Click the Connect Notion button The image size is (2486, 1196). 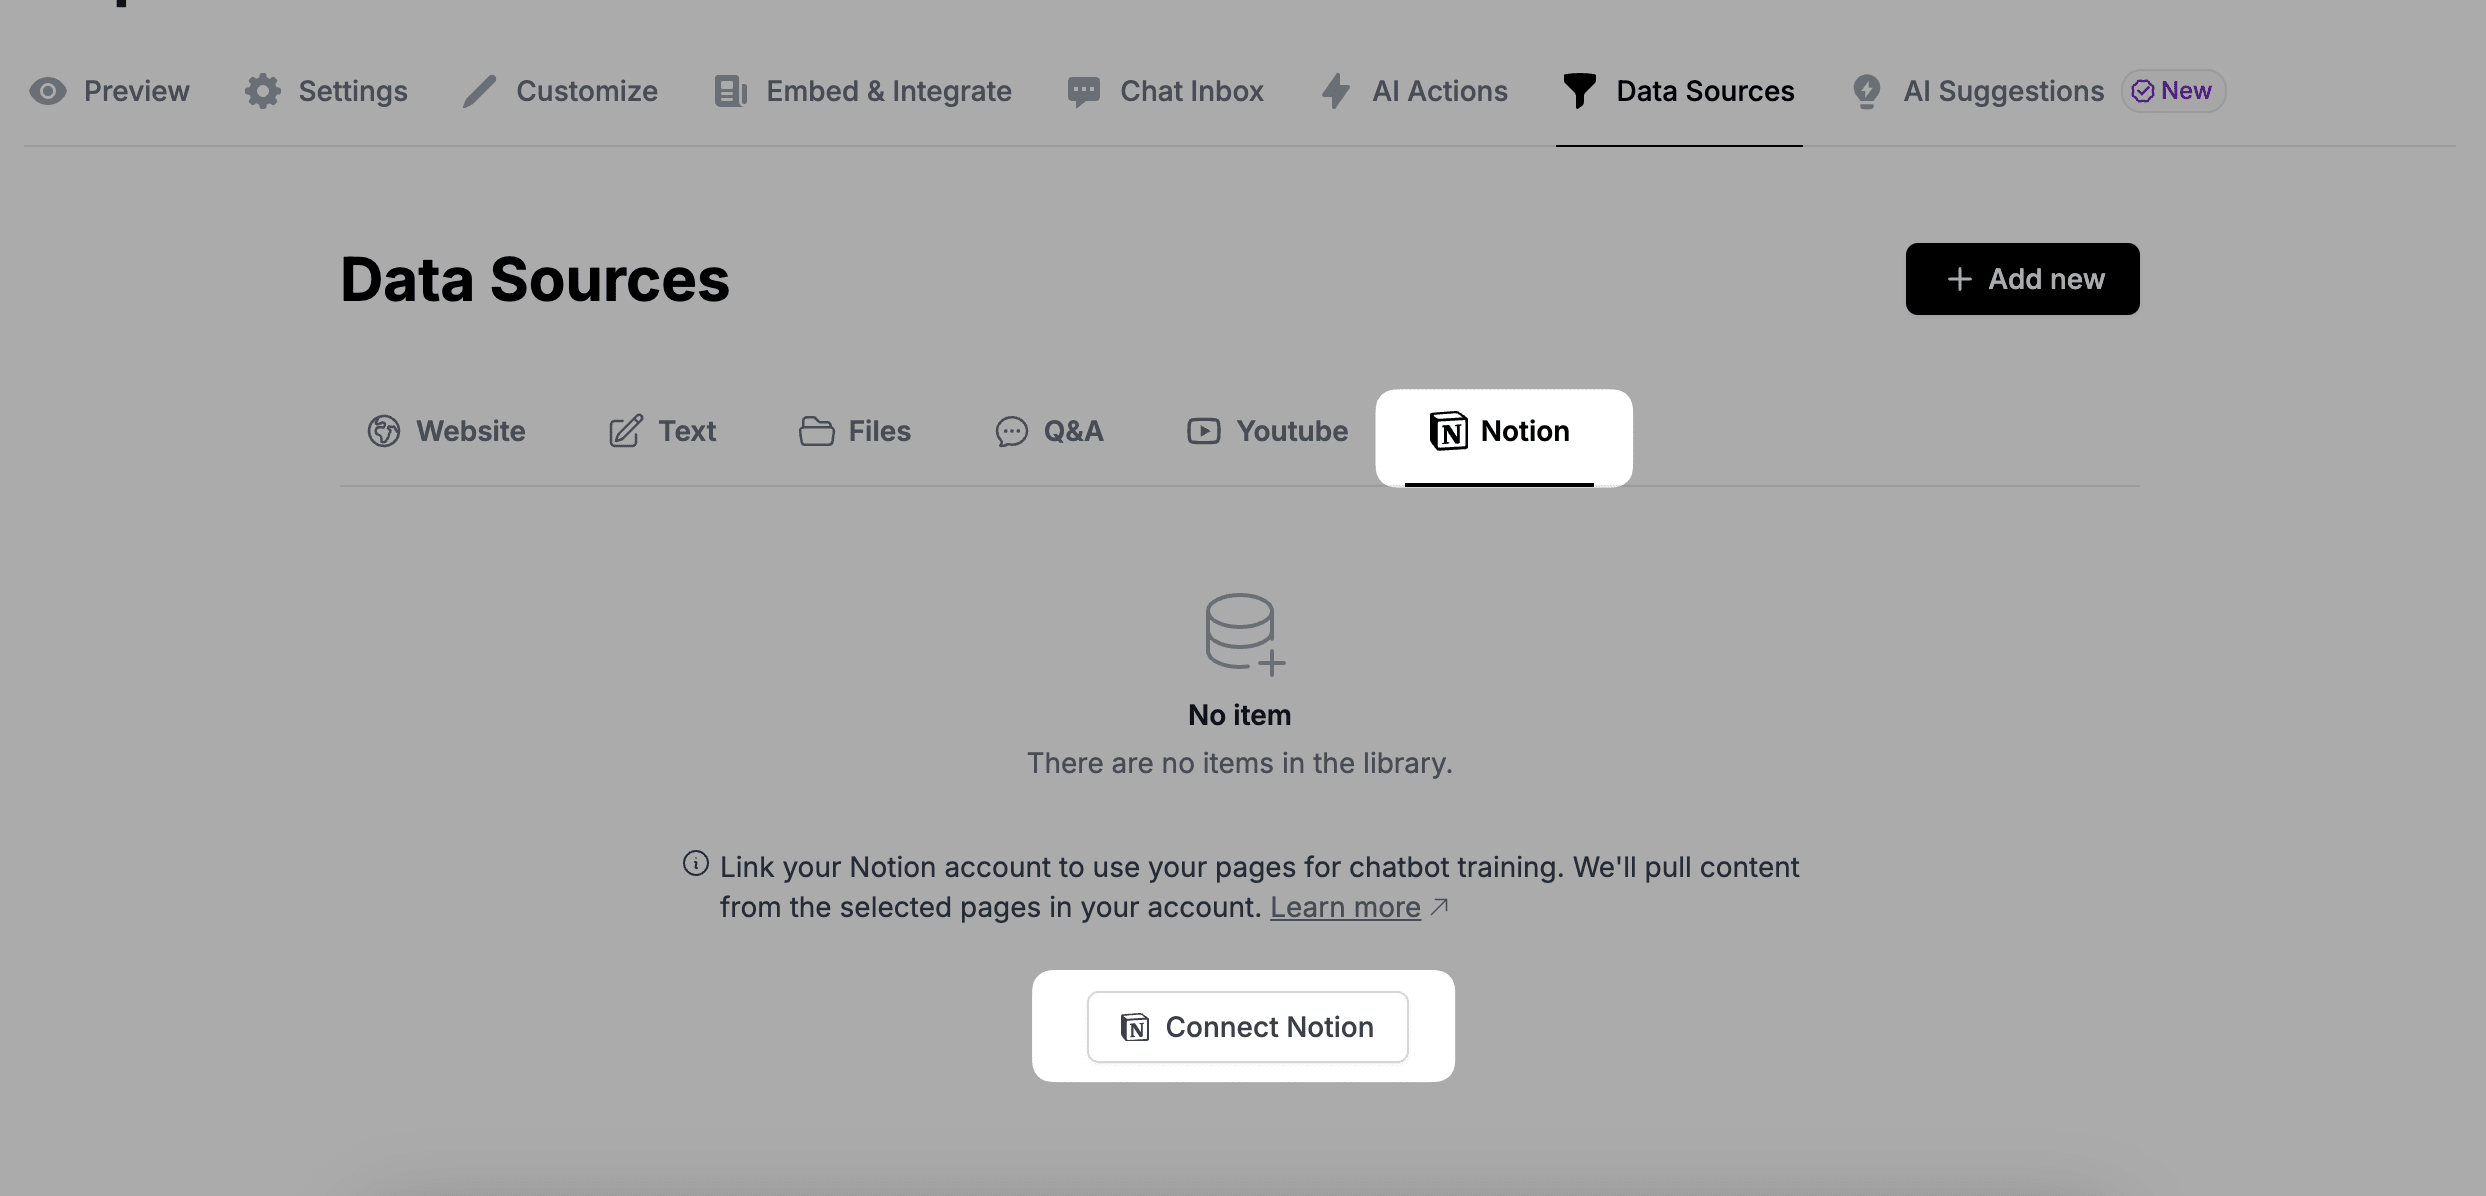tap(1246, 1026)
